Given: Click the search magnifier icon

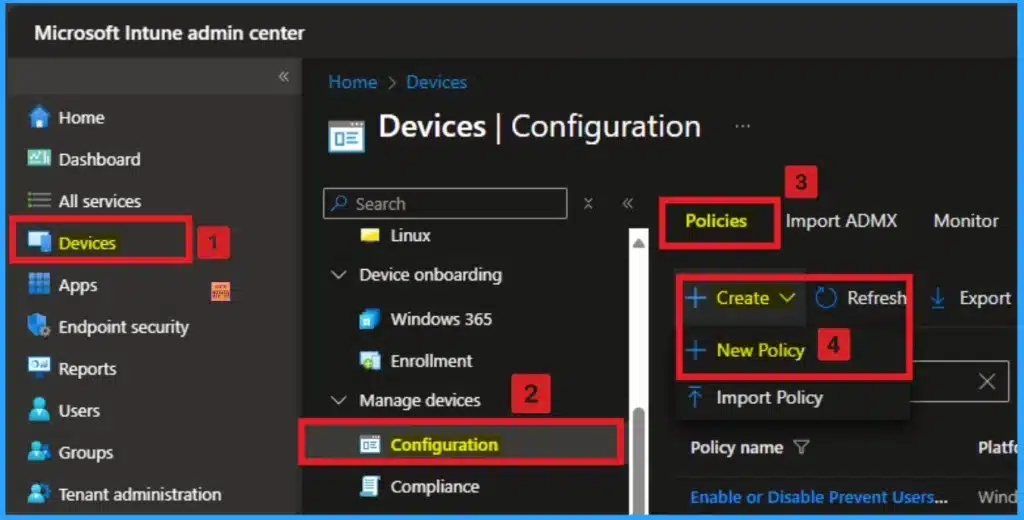Looking at the screenshot, I should pyautogui.click(x=339, y=203).
